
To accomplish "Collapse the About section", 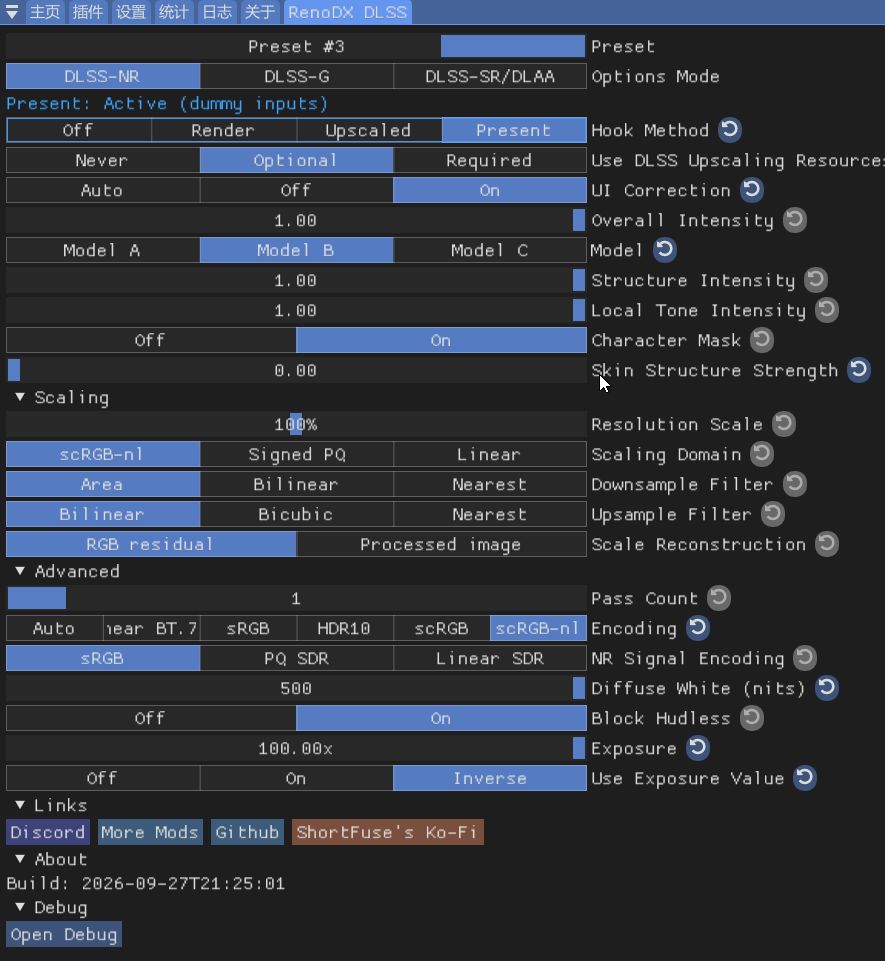I will 20,859.
